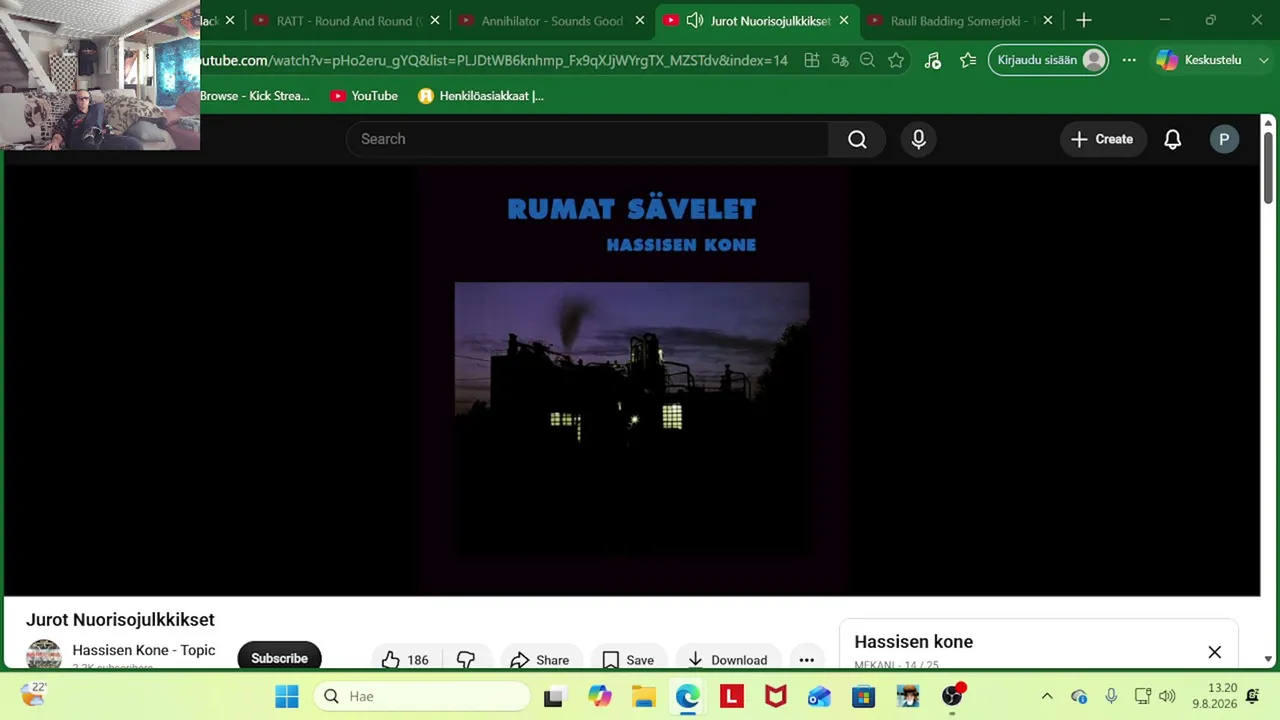This screenshot has height=720, width=1280.
Task: Click the page vertical scrollbar thumb
Action: pyautogui.click(x=1268, y=168)
